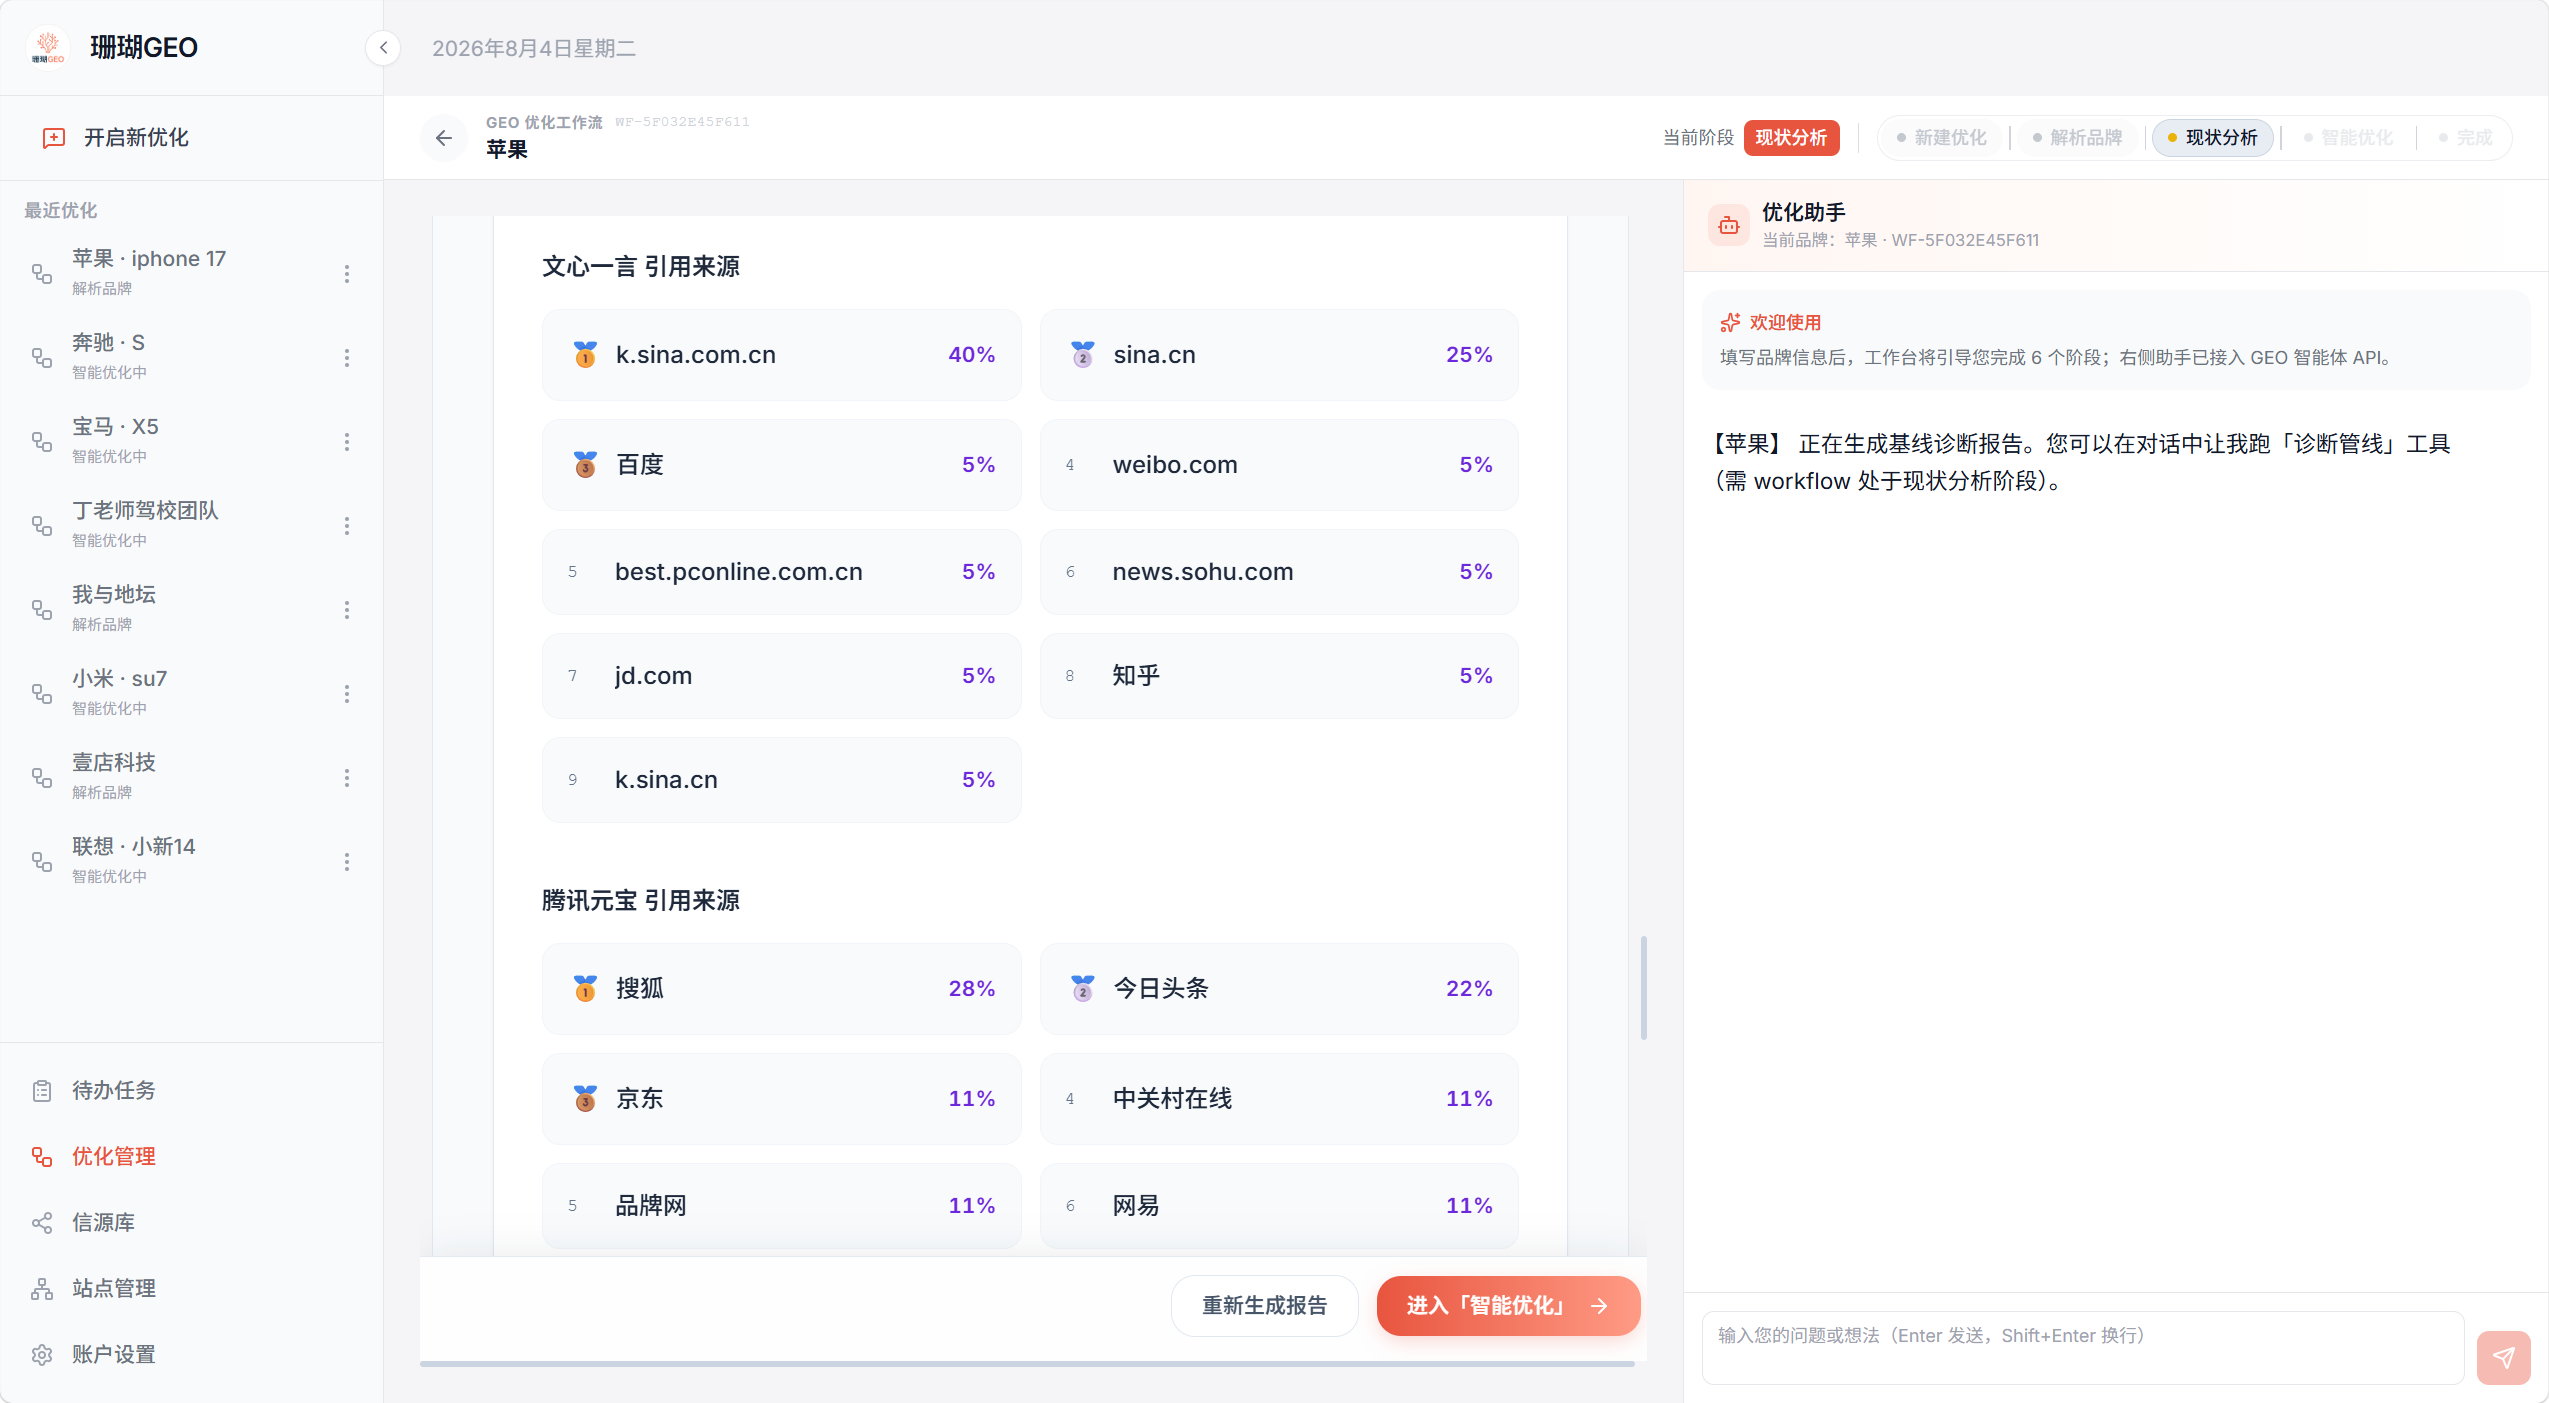This screenshot has width=2549, height=1403.
Task: Open more options for 奔驰 · S
Action: click(x=347, y=357)
